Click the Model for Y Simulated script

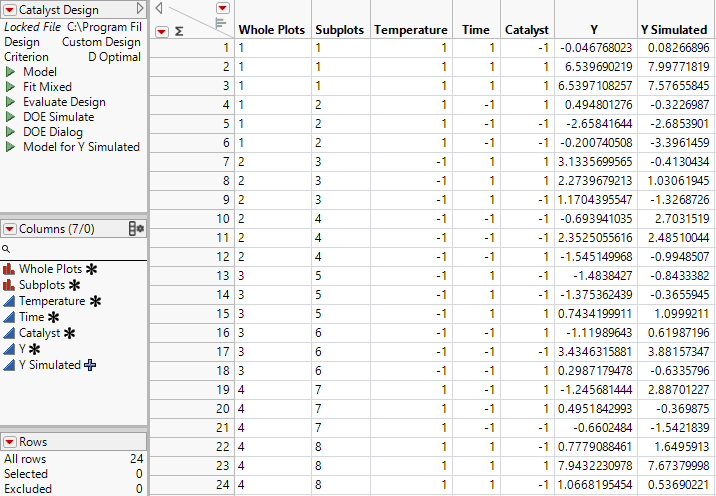point(81,147)
